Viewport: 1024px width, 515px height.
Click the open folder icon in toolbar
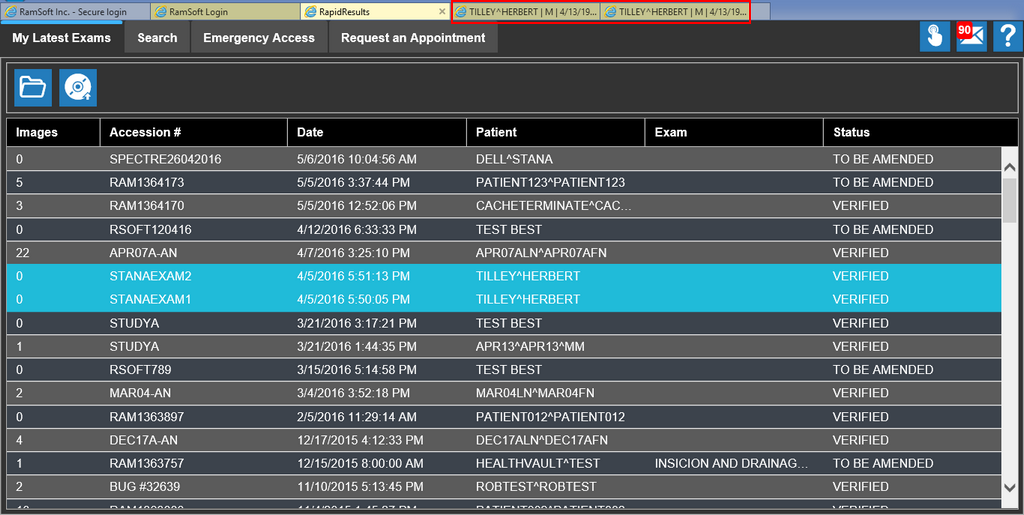(33, 88)
